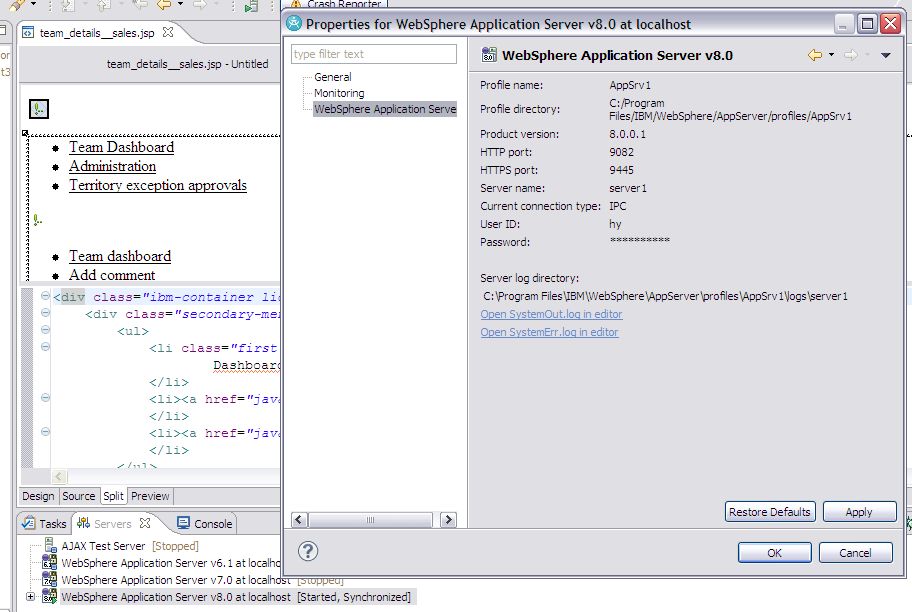The image size is (912, 612).
Task: Open the back navigation dropdown in the main toolbar
Action: (x=180, y=5)
